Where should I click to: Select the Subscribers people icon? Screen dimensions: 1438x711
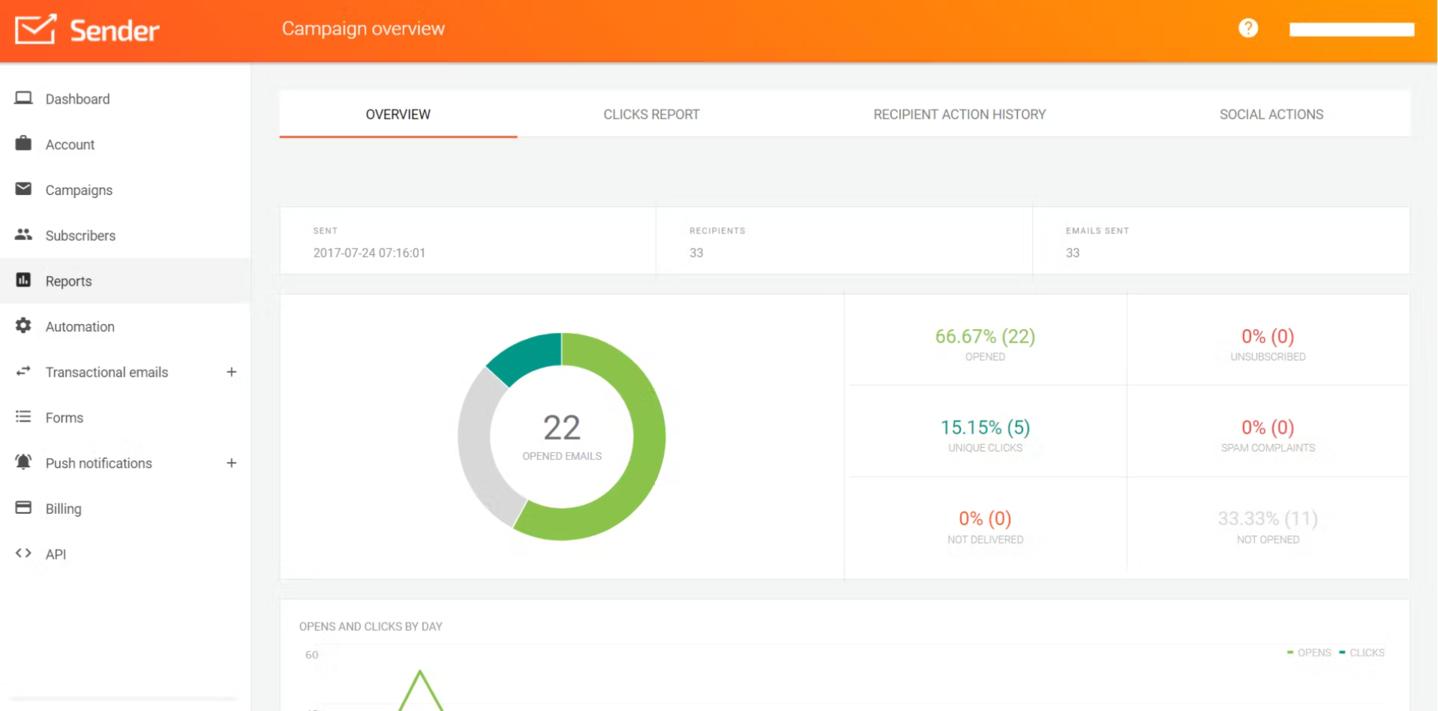pyautogui.click(x=23, y=235)
